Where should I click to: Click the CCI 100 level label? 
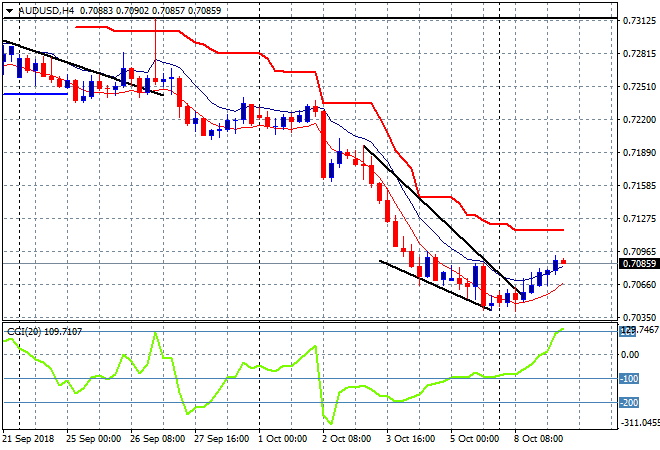tap(629, 330)
